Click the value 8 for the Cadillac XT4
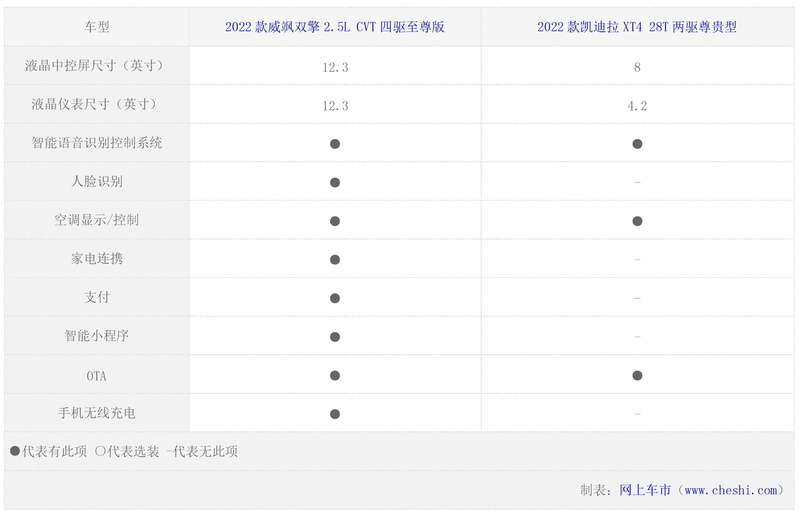 click(x=637, y=67)
